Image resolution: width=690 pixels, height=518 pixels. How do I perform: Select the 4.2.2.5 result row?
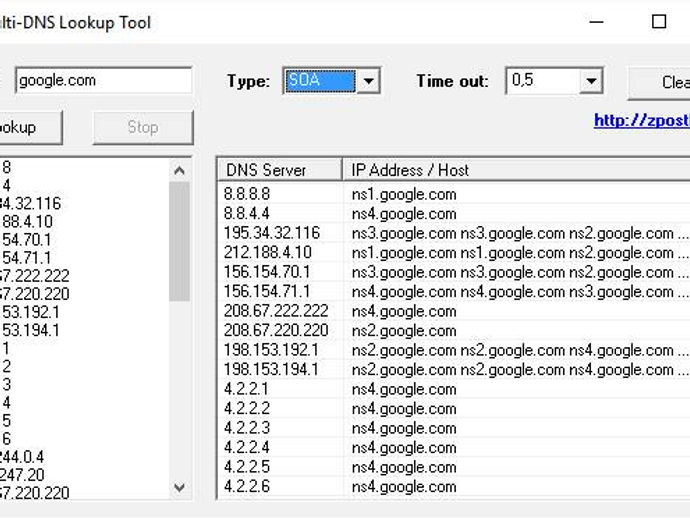click(x=454, y=467)
